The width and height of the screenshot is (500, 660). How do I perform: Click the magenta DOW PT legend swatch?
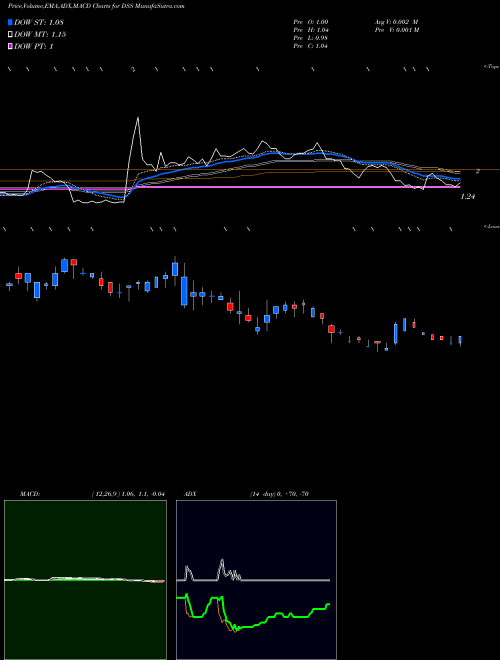[x=10, y=46]
